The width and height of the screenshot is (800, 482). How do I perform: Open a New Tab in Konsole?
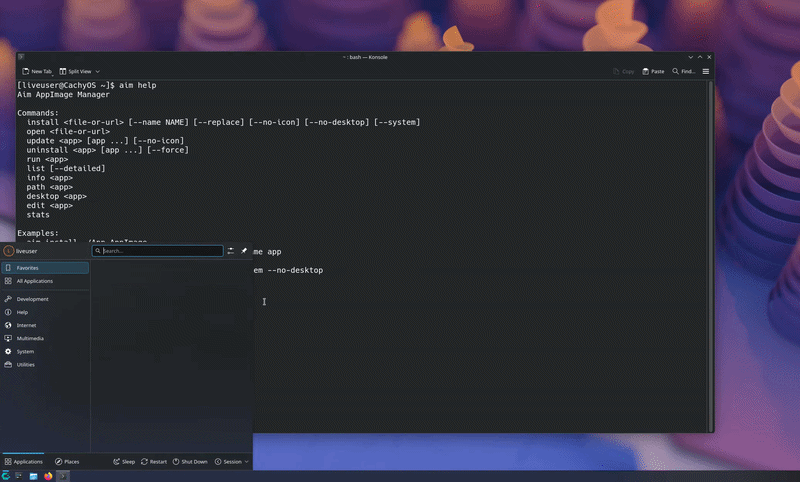(x=37, y=71)
